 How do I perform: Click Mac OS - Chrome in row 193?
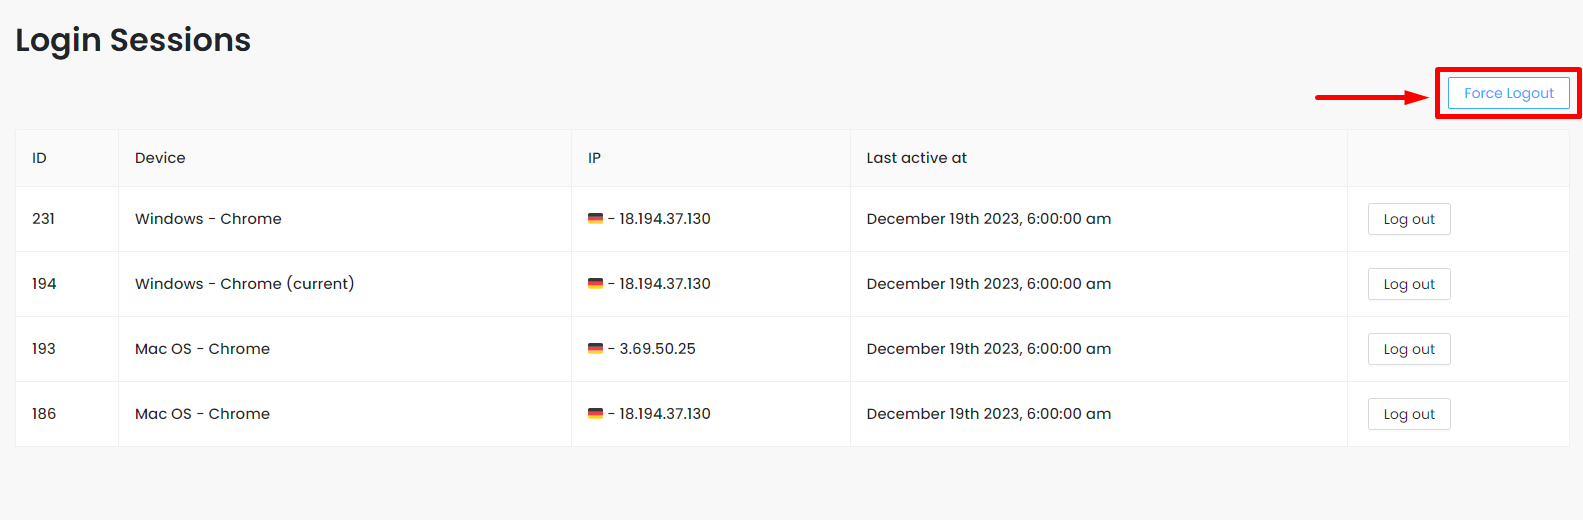202,349
